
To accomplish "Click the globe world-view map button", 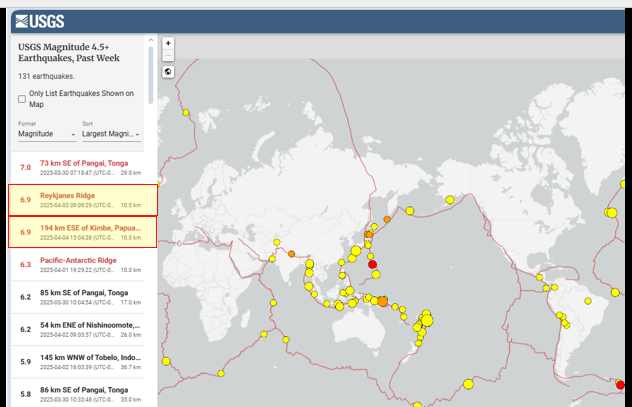I will pyautogui.click(x=168, y=72).
